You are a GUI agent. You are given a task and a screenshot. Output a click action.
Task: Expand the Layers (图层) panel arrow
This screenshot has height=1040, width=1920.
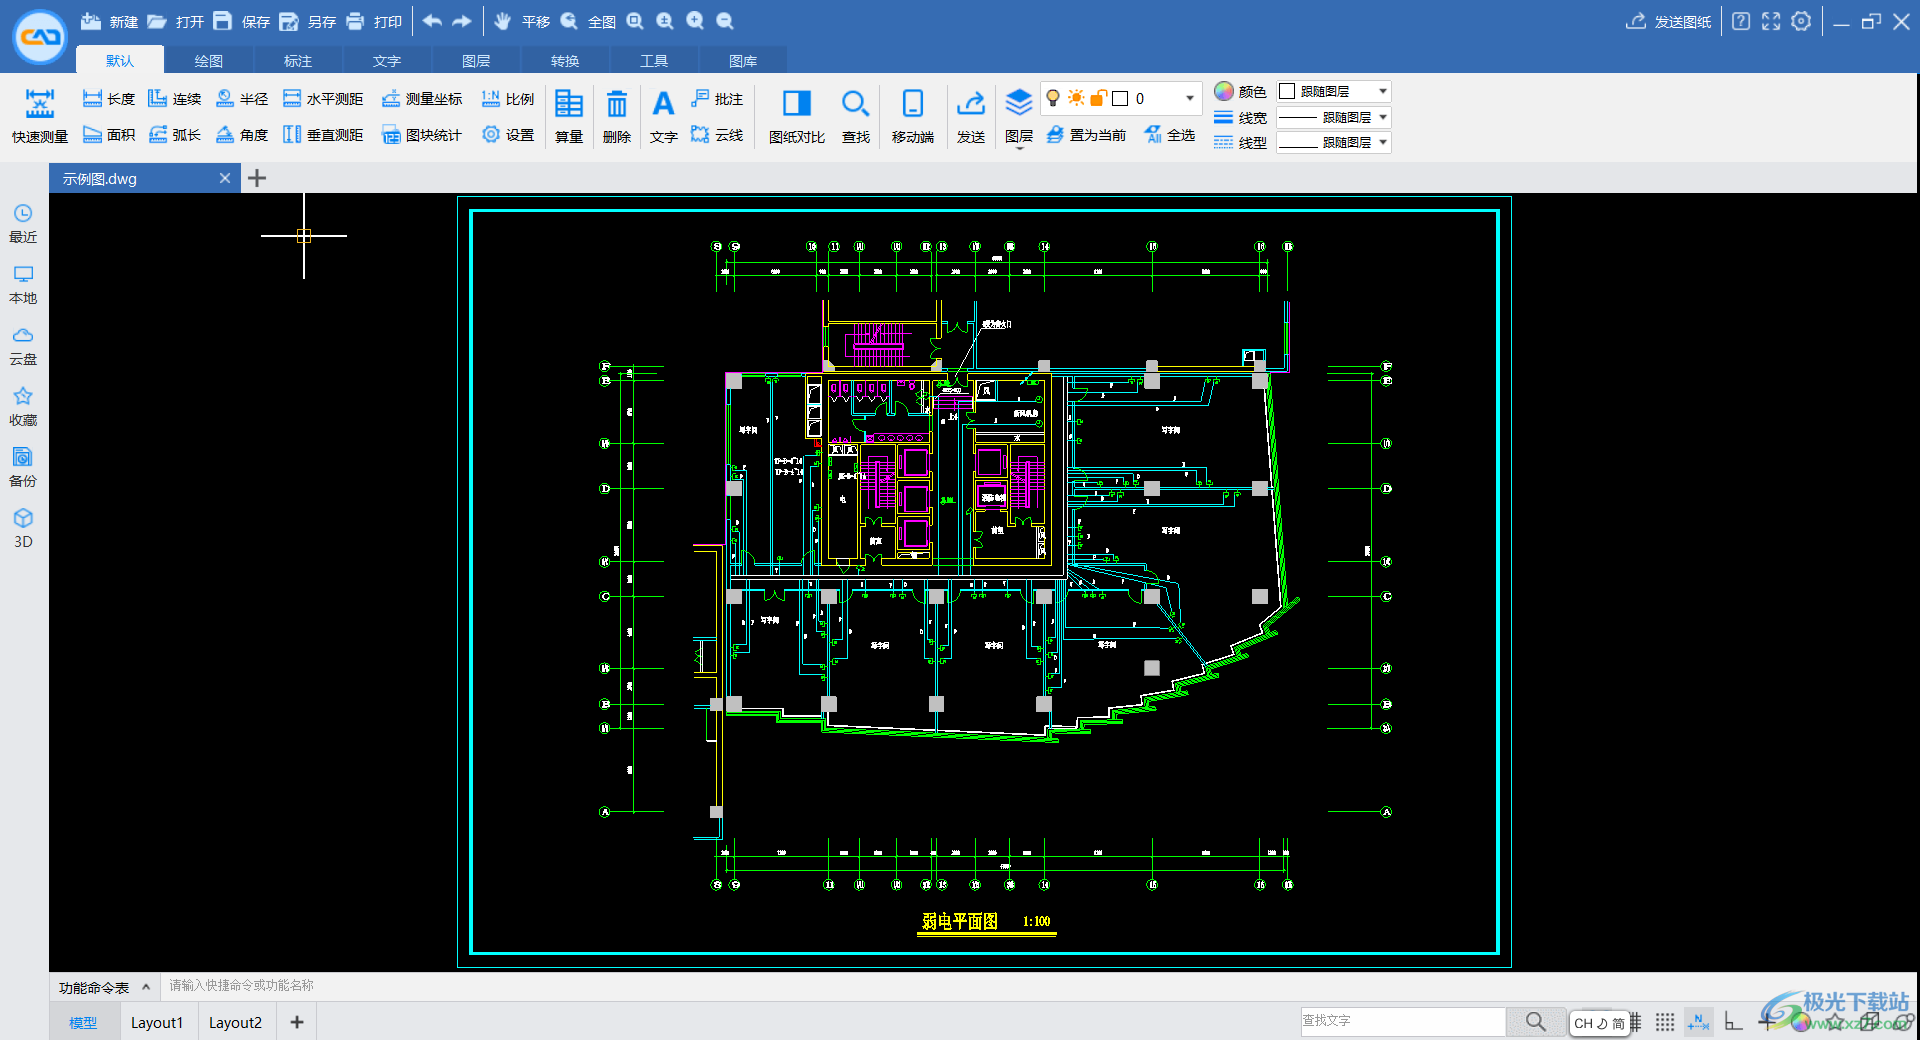pos(1019,148)
